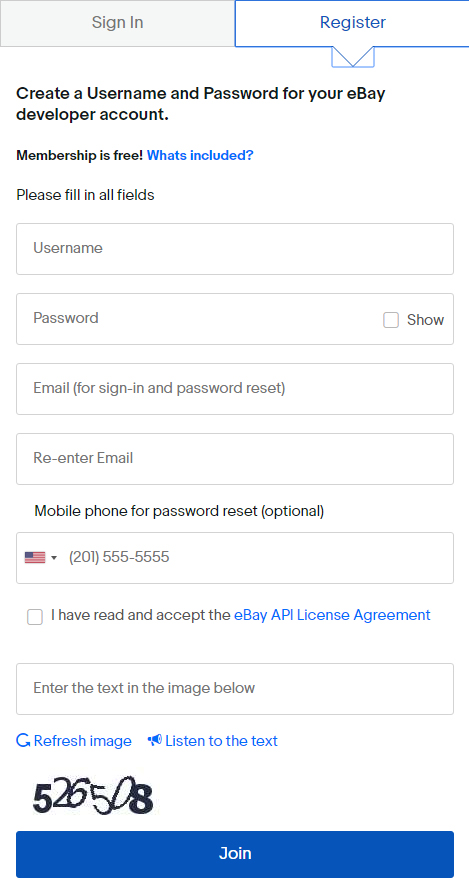The height and width of the screenshot is (890, 469).
Task: Toggle the Show password checkbox
Action: tap(391, 320)
